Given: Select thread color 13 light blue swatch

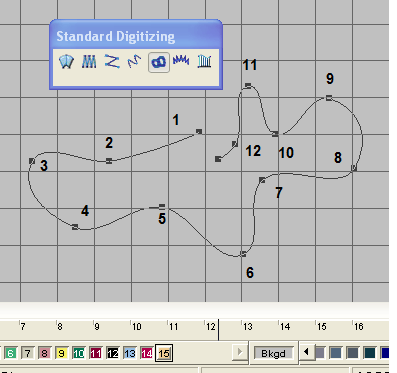Looking at the screenshot, I should [x=130, y=353].
